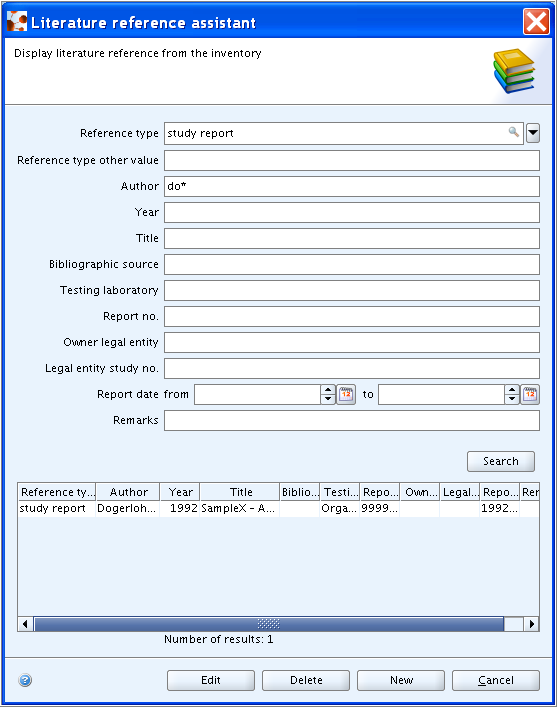Click the Delete button
The height and width of the screenshot is (707, 557).
[x=306, y=680]
